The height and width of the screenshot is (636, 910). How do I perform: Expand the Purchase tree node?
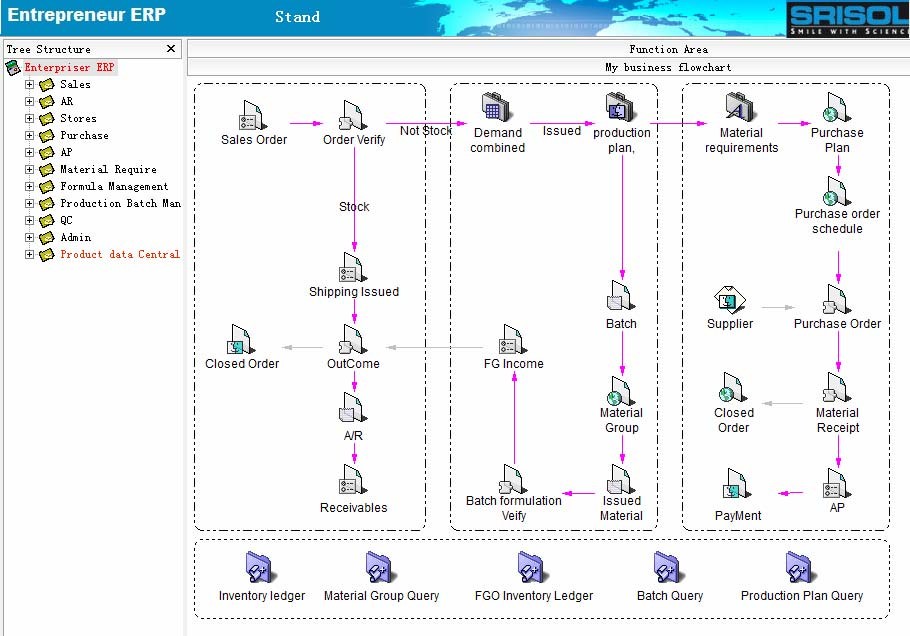coord(29,135)
